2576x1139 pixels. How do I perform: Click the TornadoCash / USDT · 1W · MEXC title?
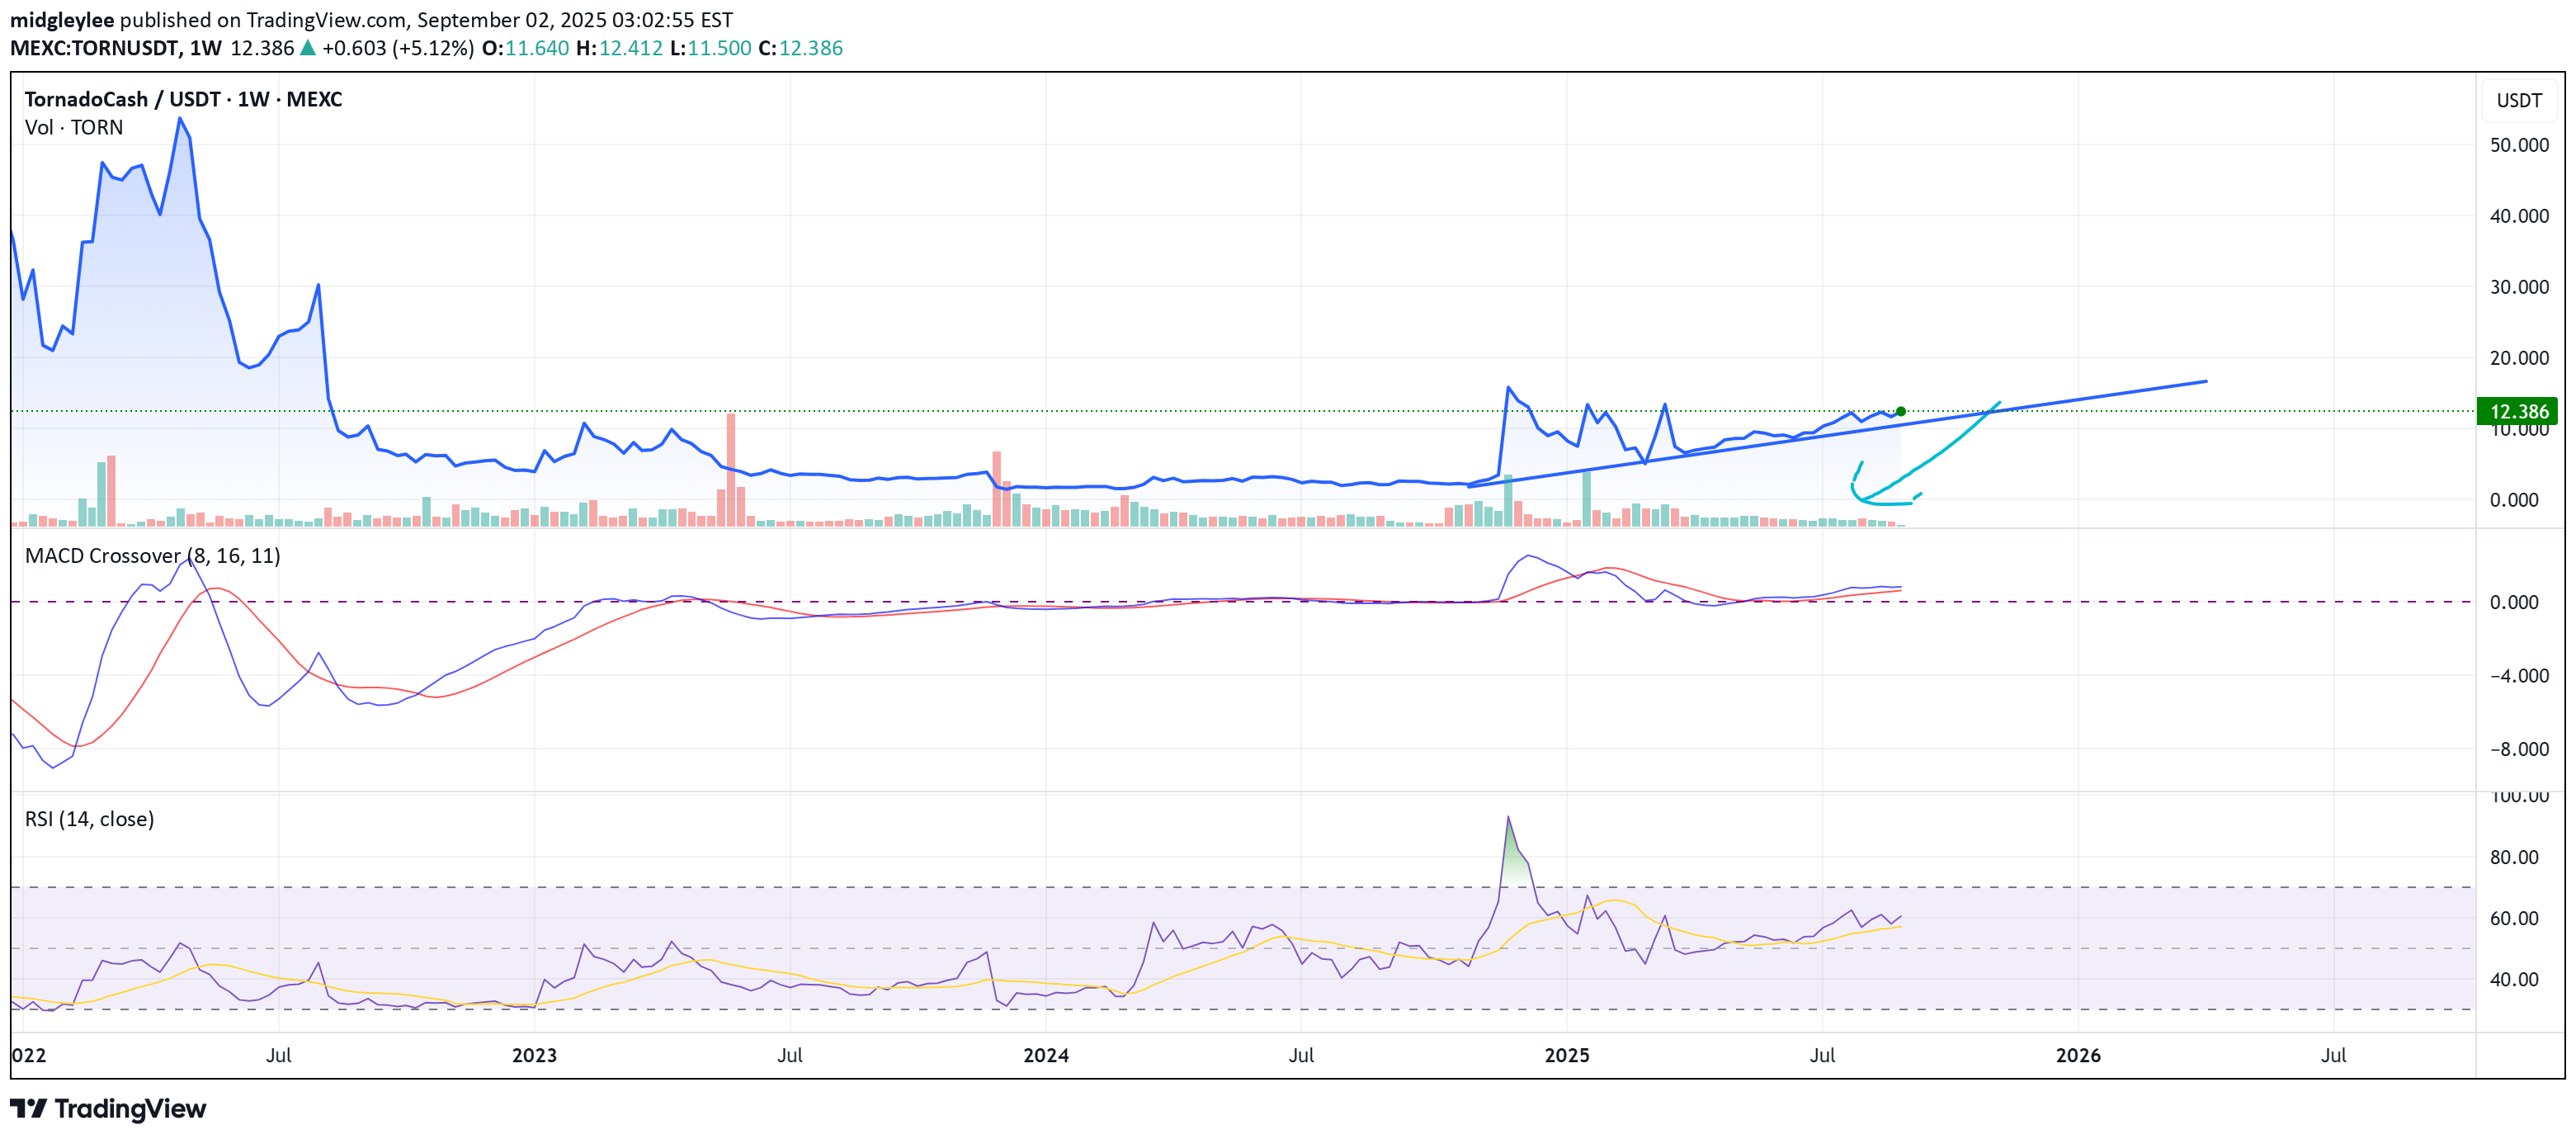(183, 99)
